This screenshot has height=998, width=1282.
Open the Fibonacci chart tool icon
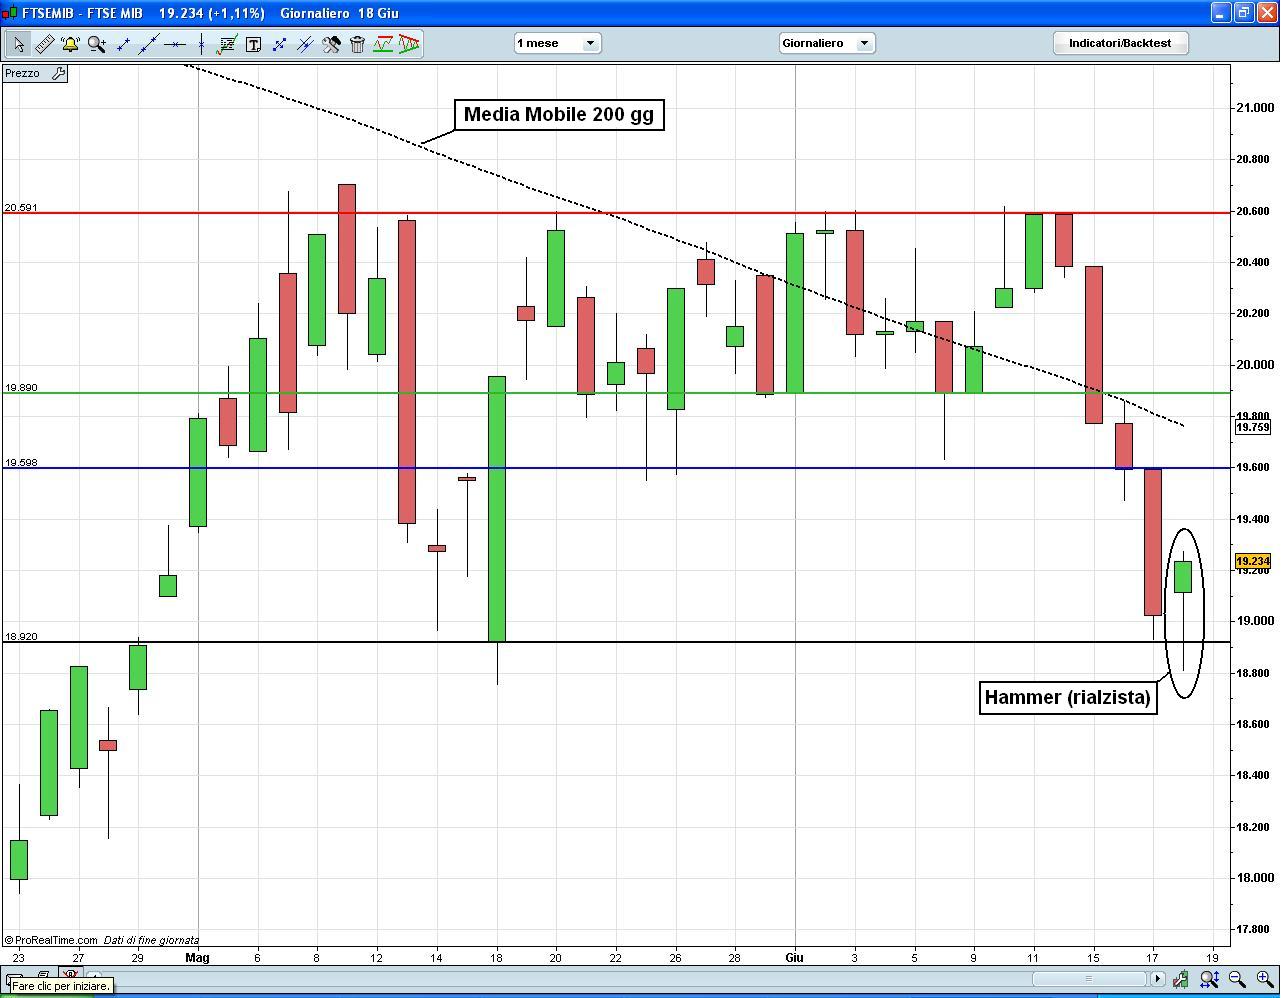coord(227,44)
